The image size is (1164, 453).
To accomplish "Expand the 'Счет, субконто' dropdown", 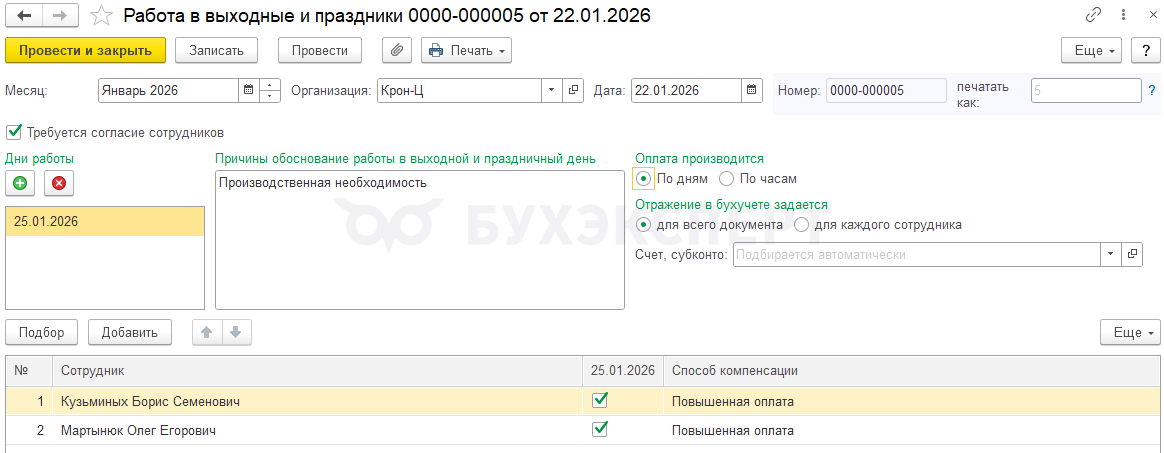I will [x=1111, y=255].
